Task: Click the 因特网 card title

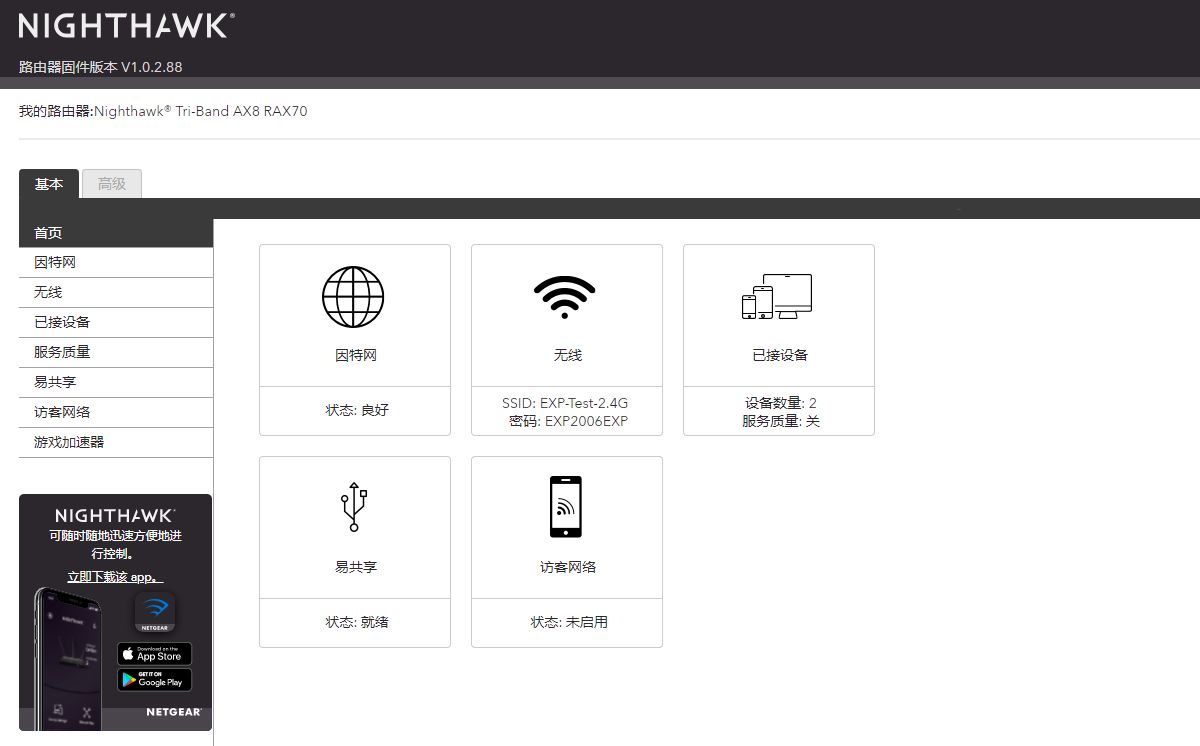Action: (355, 355)
